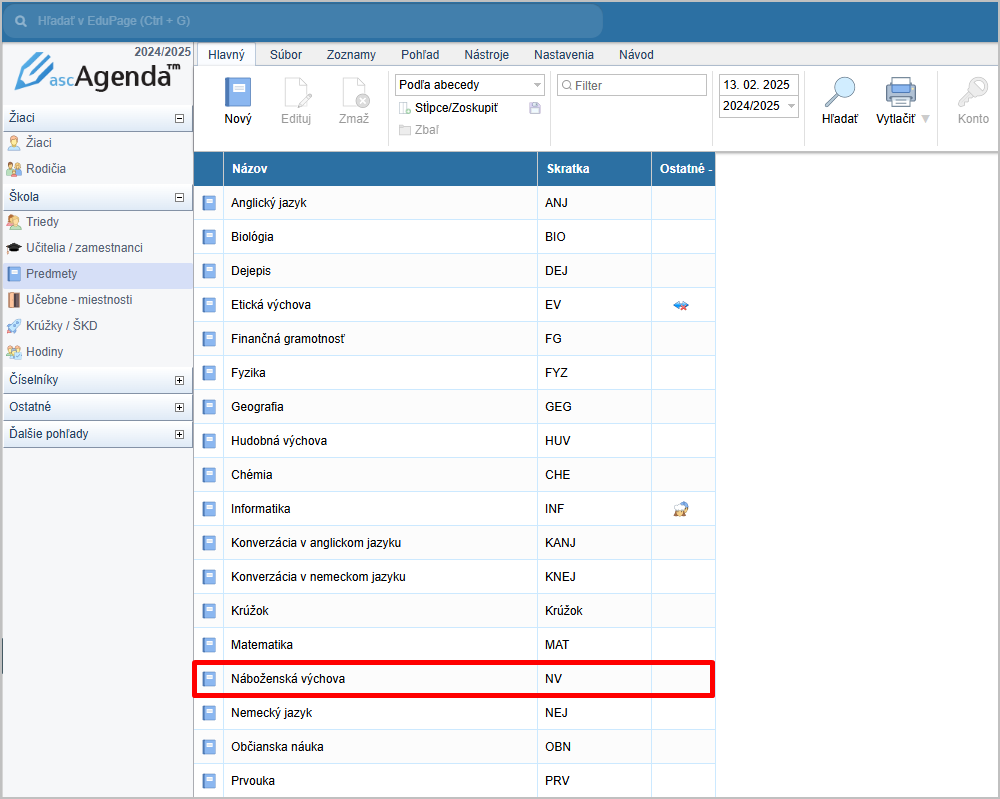This screenshot has width=1000, height=799.
Task: Click the 13. 02. 2025 date field
Action: click(x=758, y=85)
